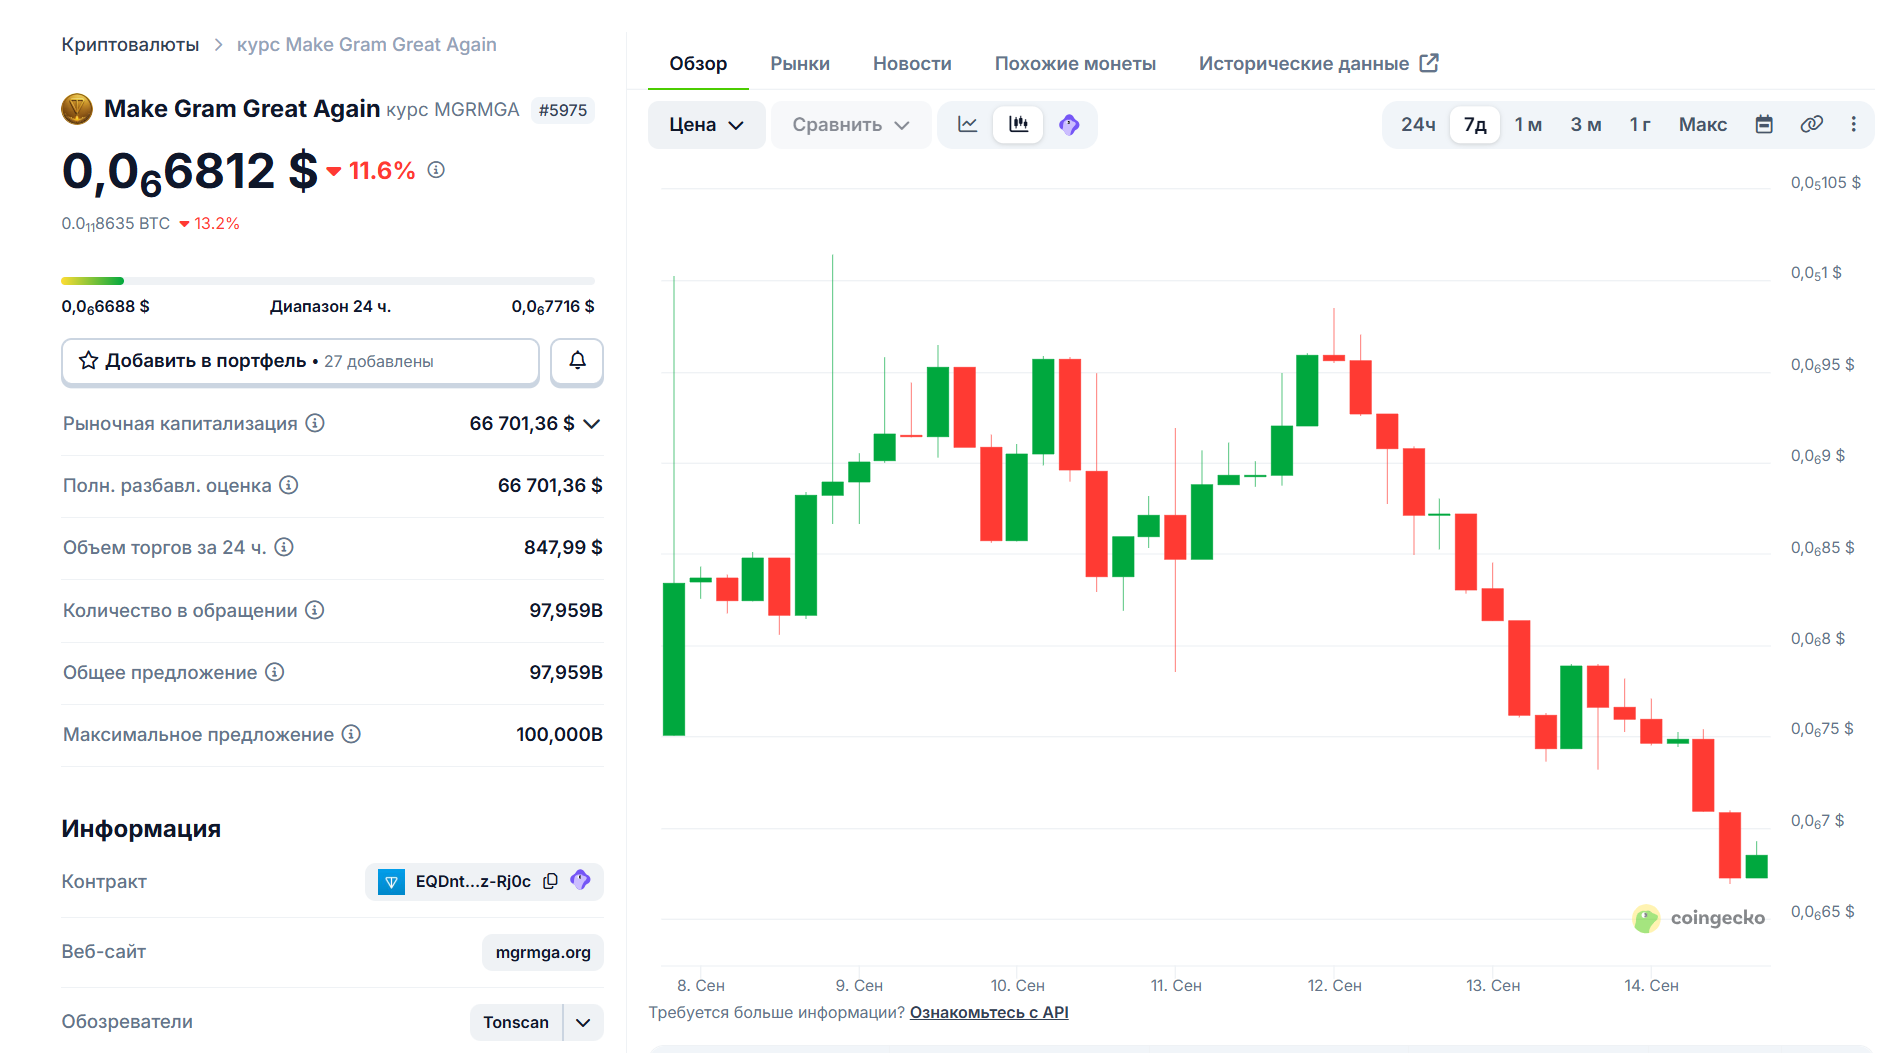1884x1053 pixels.
Task: Click the 24h high value 0,0₆7716 $
Action: [x=553, y=306]
